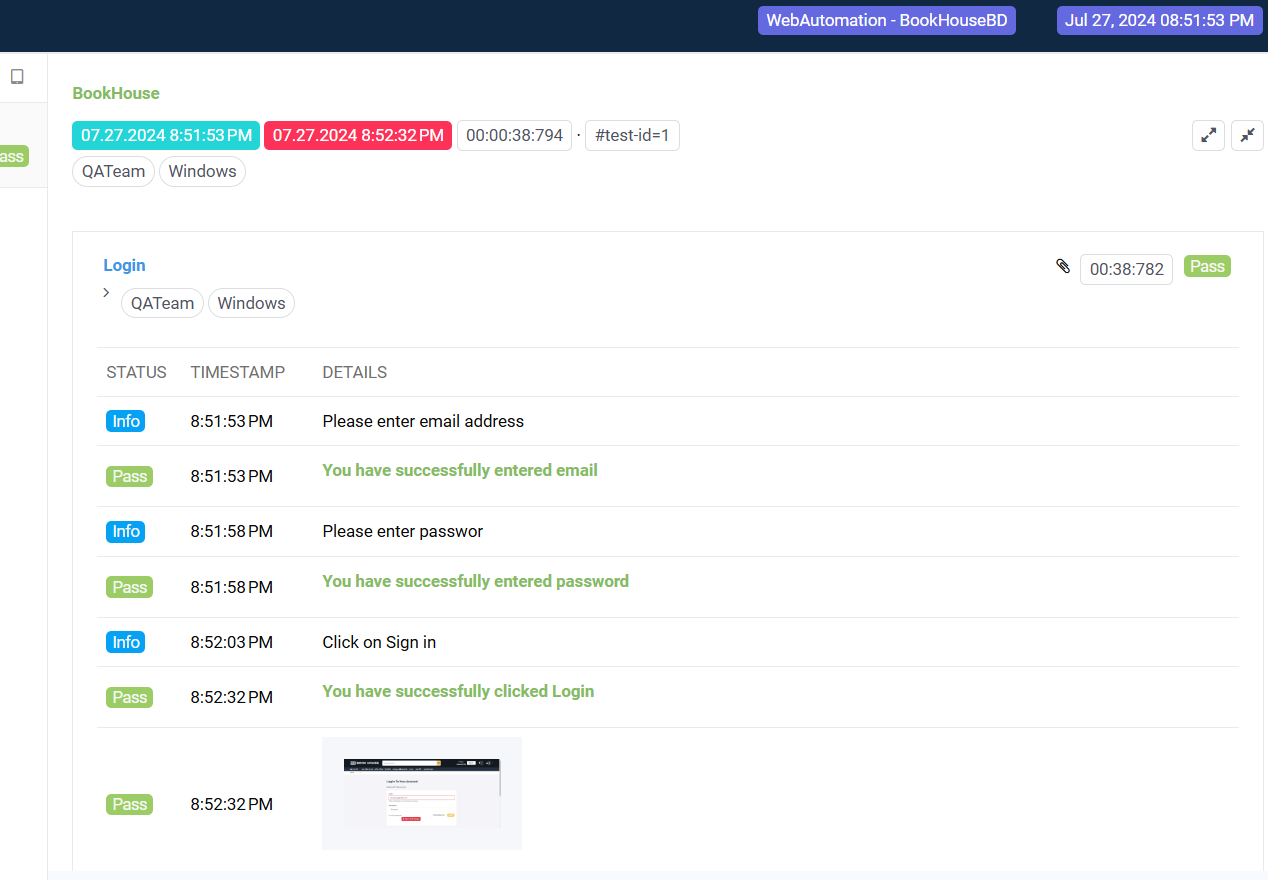Click the collapse all steps icon
This screenshot has height=880, width=1268.
click(1247, 135)
